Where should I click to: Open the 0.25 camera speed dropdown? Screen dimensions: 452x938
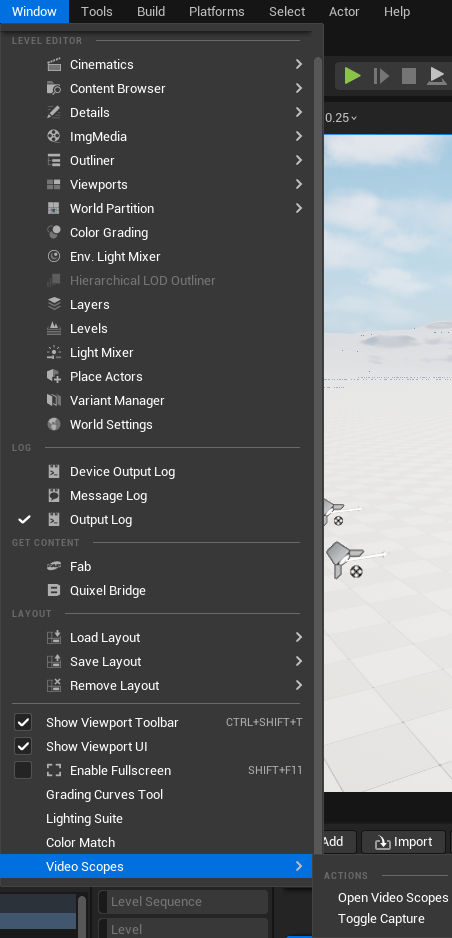[x=341, y=118]
